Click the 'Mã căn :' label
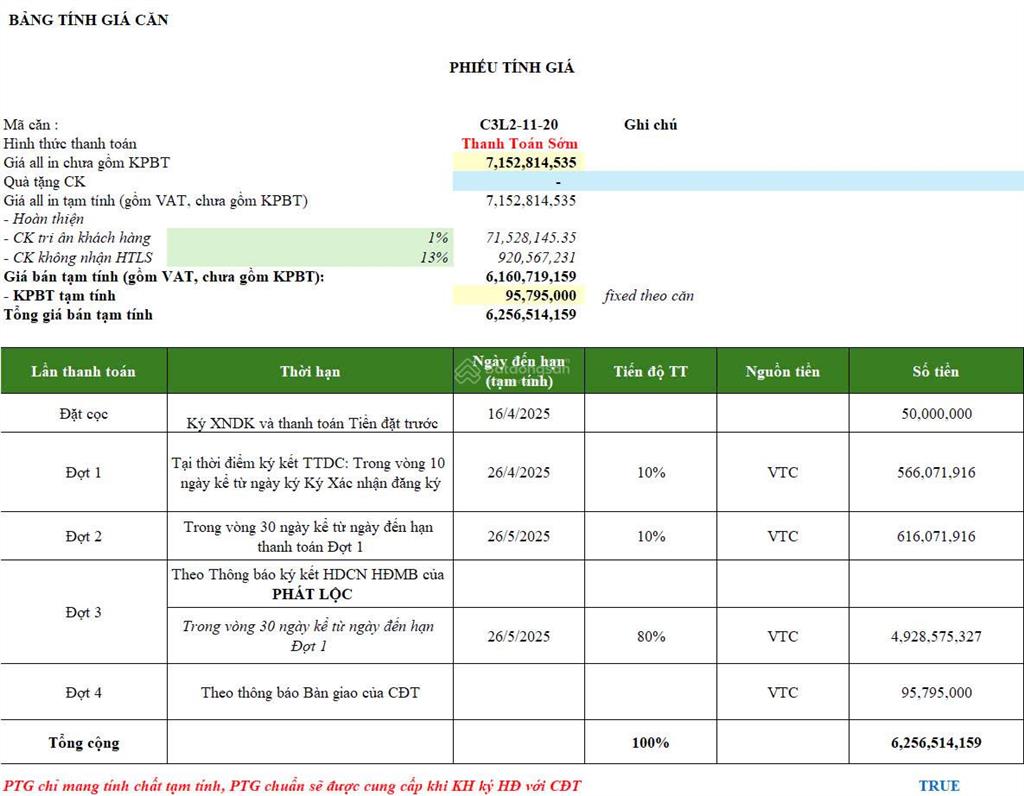Viewport: 1024px width, 796px height. (31, 125)
